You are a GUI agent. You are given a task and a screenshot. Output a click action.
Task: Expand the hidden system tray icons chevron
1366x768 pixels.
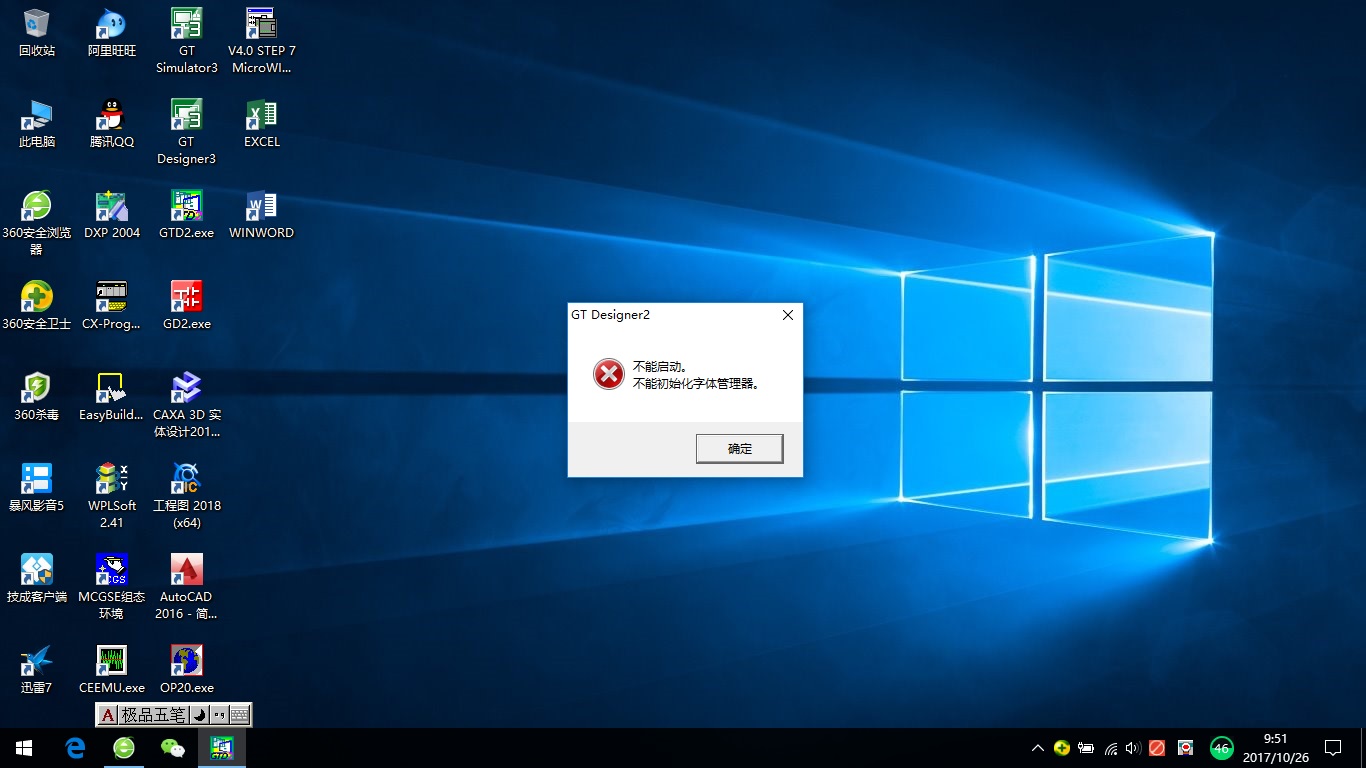(1038, 748)
